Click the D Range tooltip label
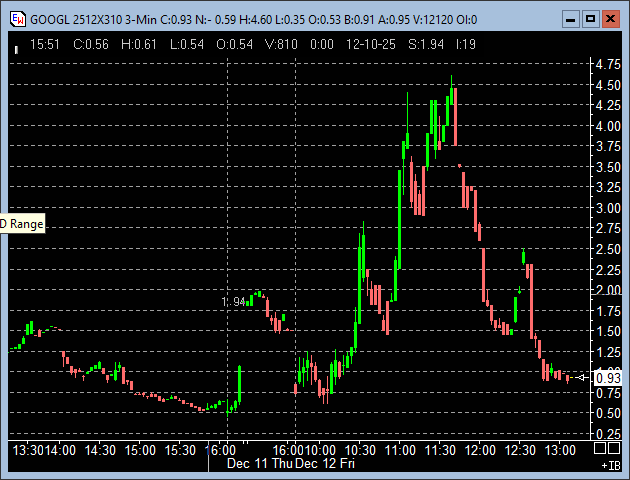 [22, 225]
